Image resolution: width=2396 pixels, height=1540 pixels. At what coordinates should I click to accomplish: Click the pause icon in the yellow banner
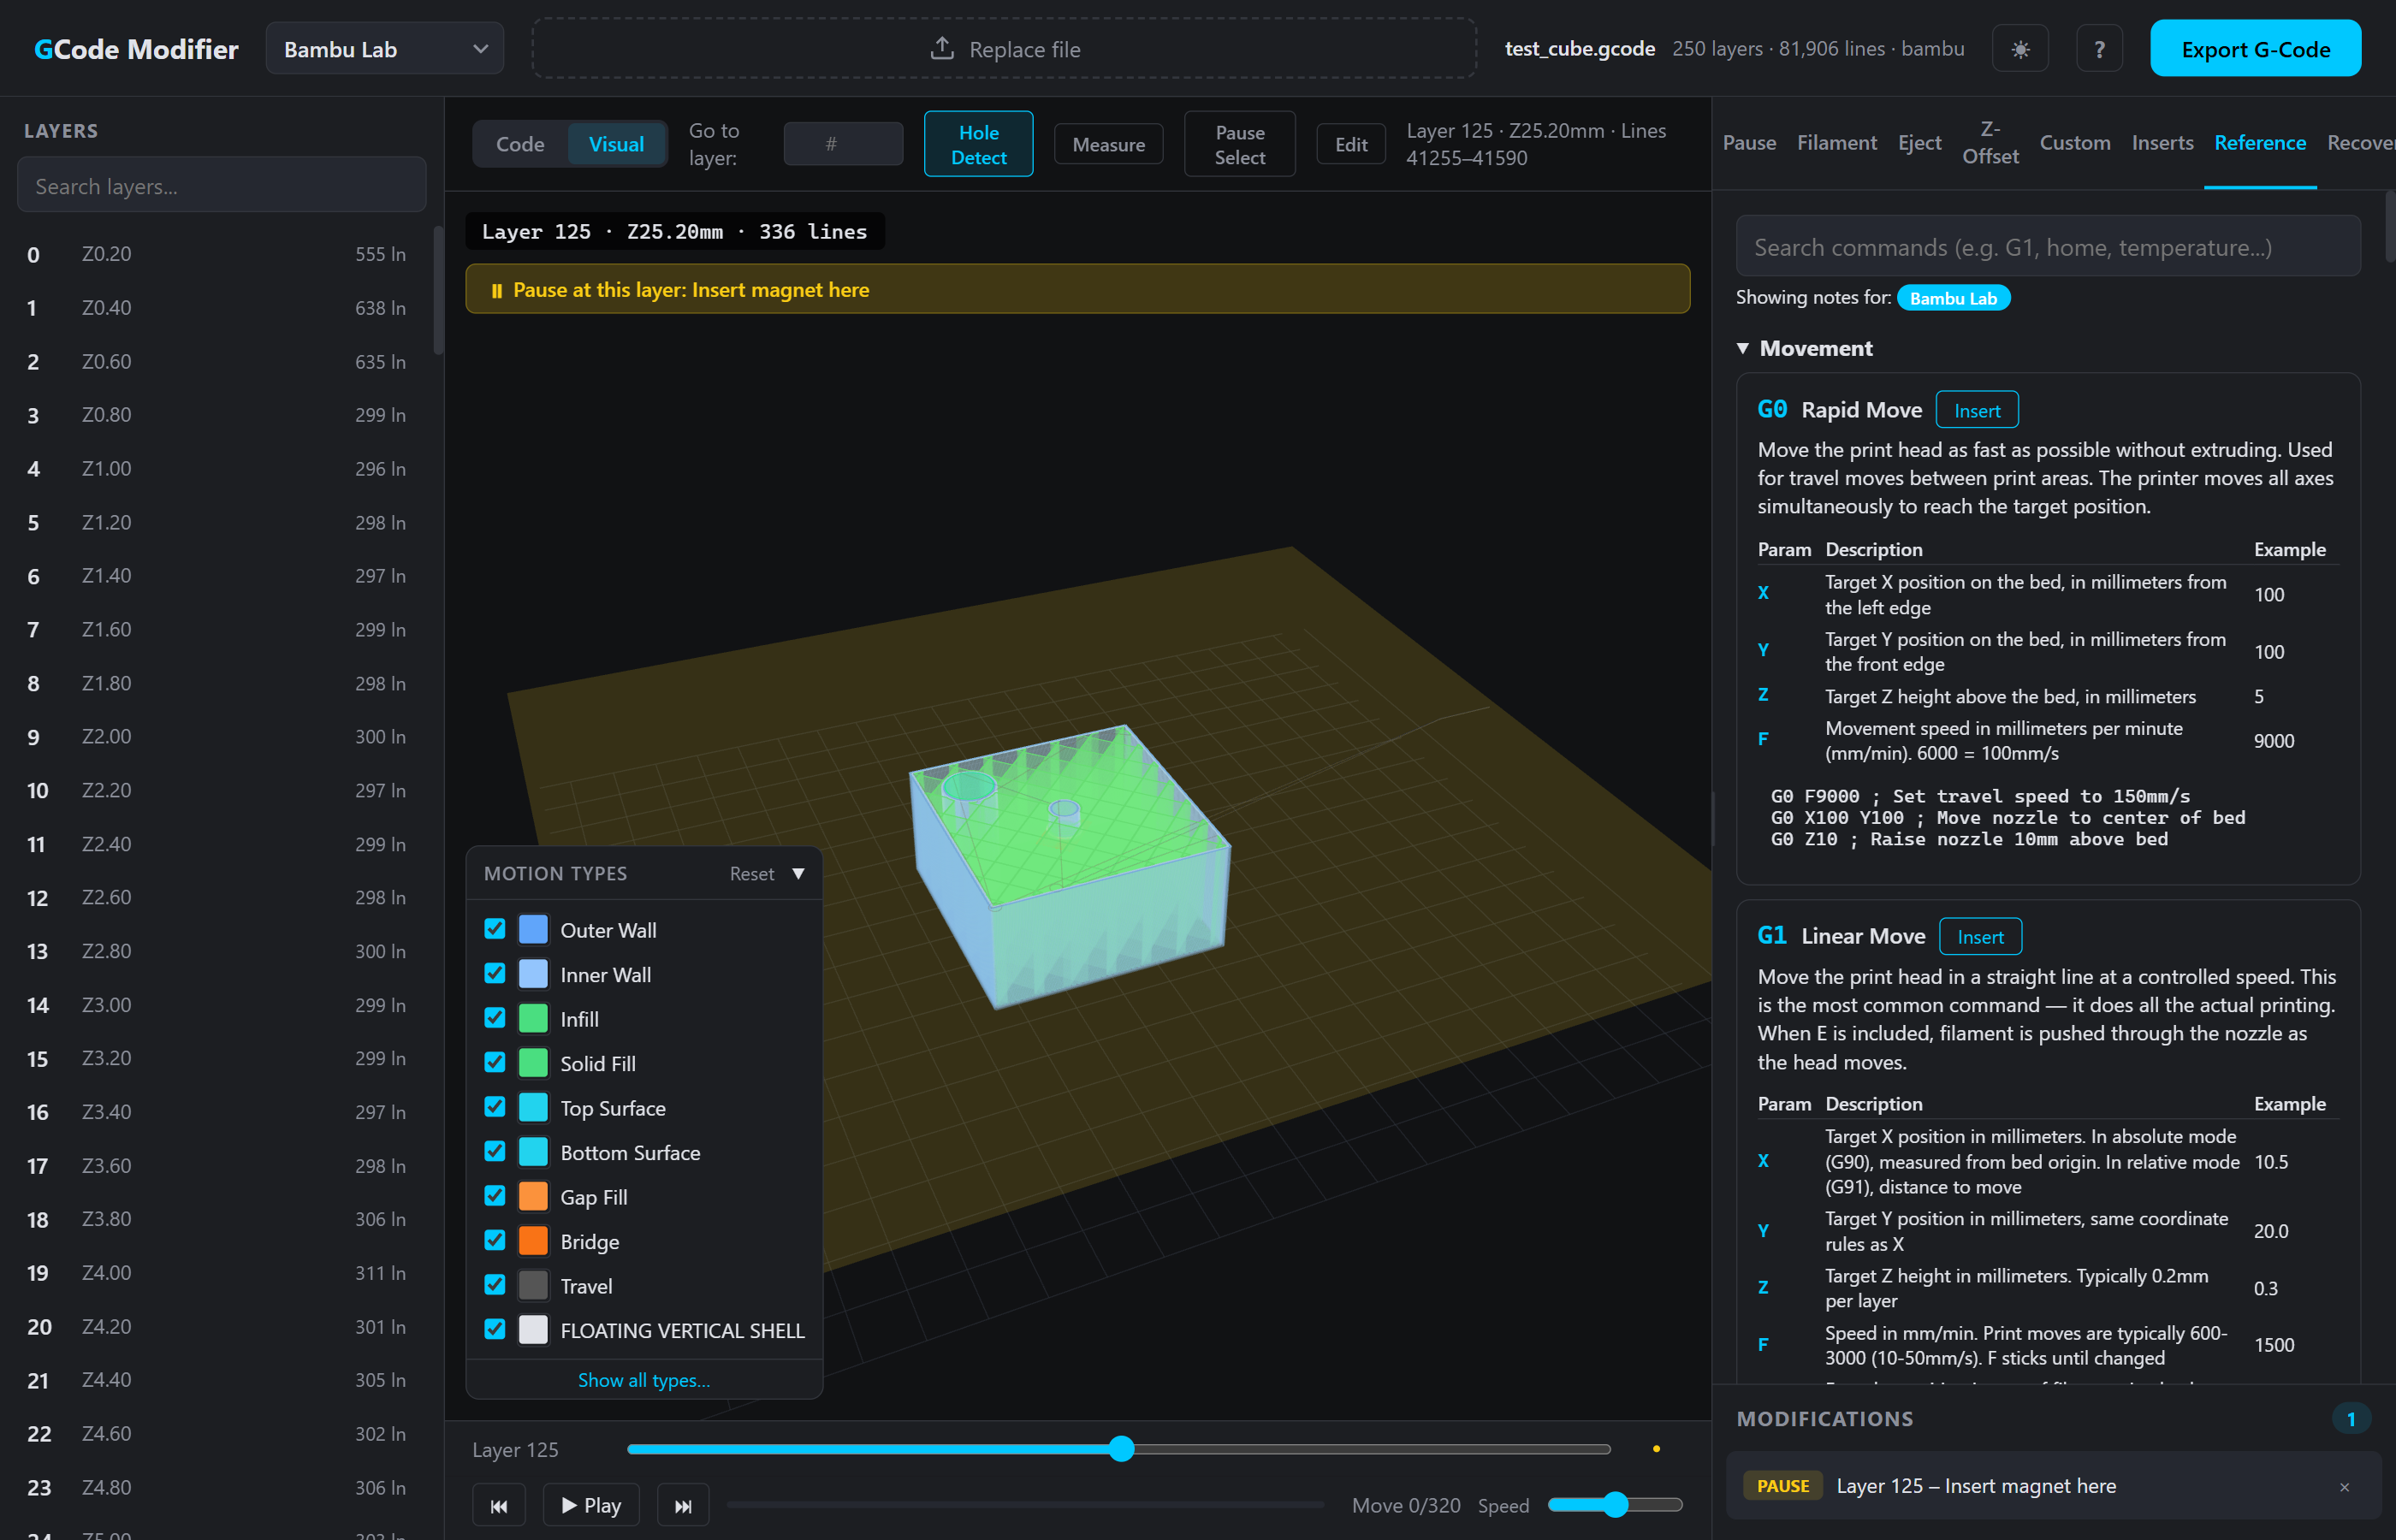point(496,291)
